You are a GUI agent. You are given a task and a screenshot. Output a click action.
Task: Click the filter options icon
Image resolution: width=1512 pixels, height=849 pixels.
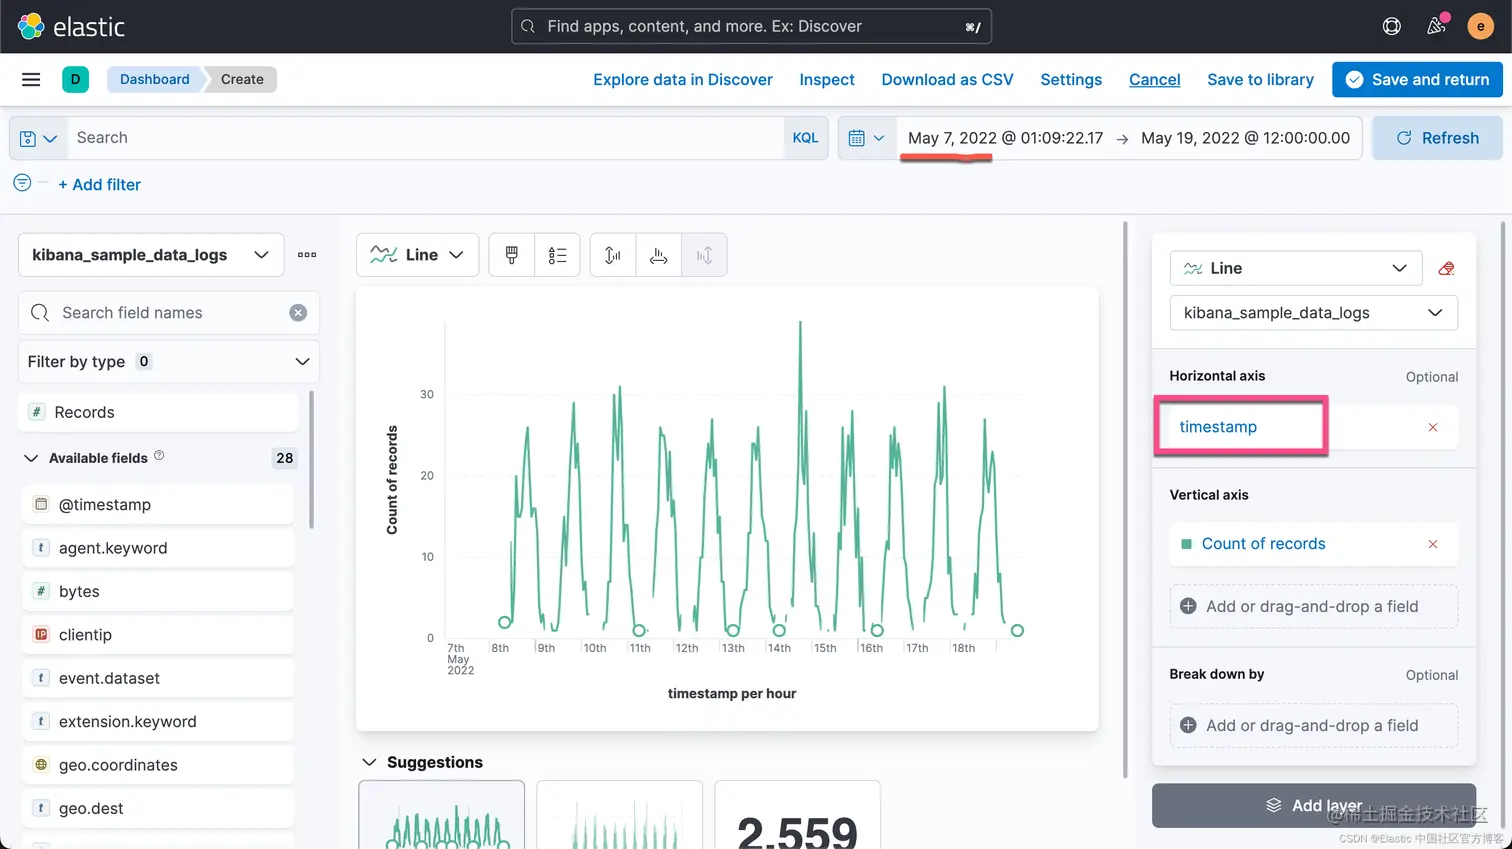[22, 183]
